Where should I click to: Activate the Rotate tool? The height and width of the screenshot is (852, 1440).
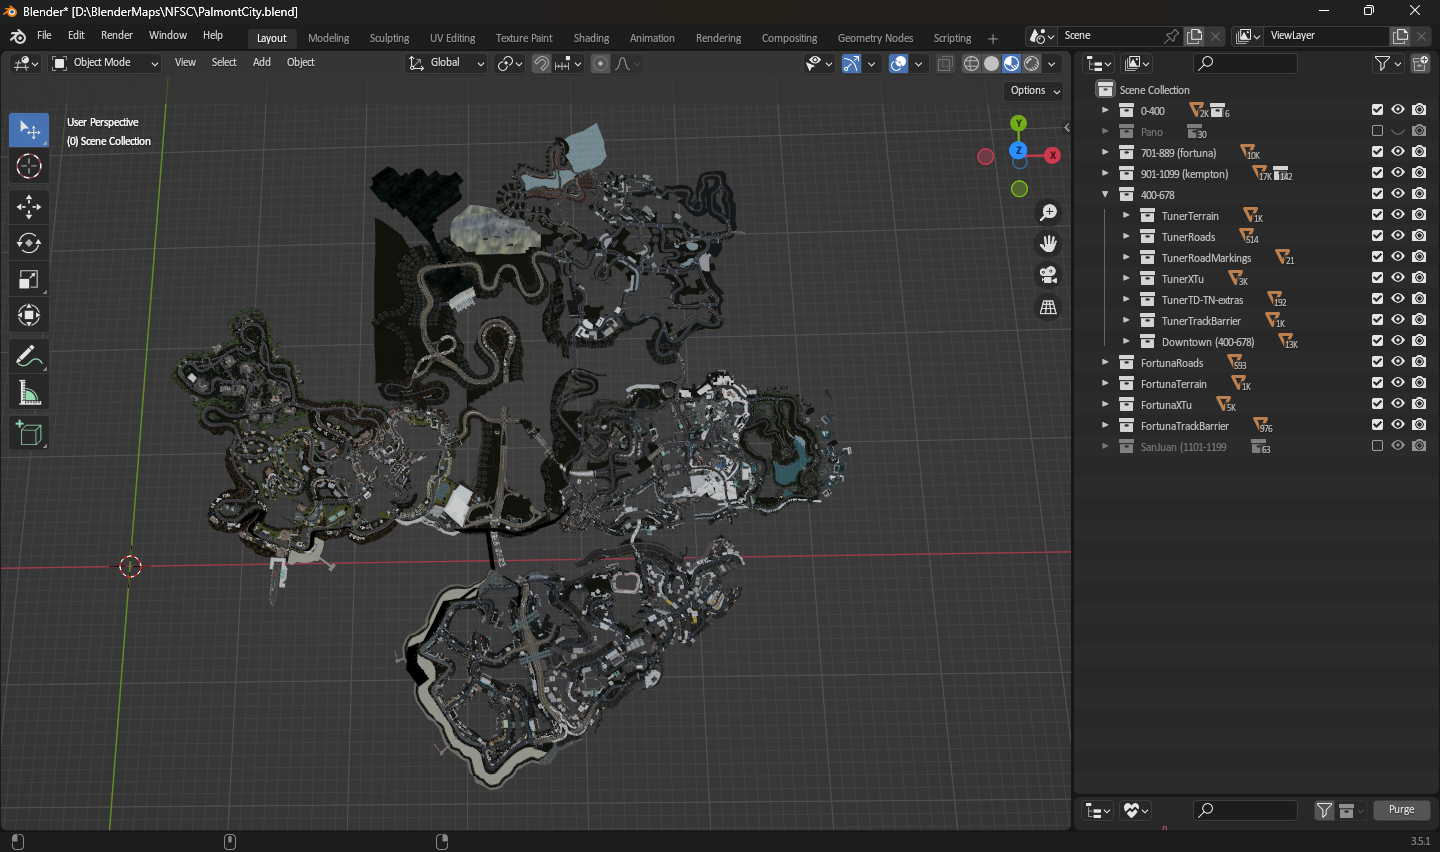coord(29,243)
